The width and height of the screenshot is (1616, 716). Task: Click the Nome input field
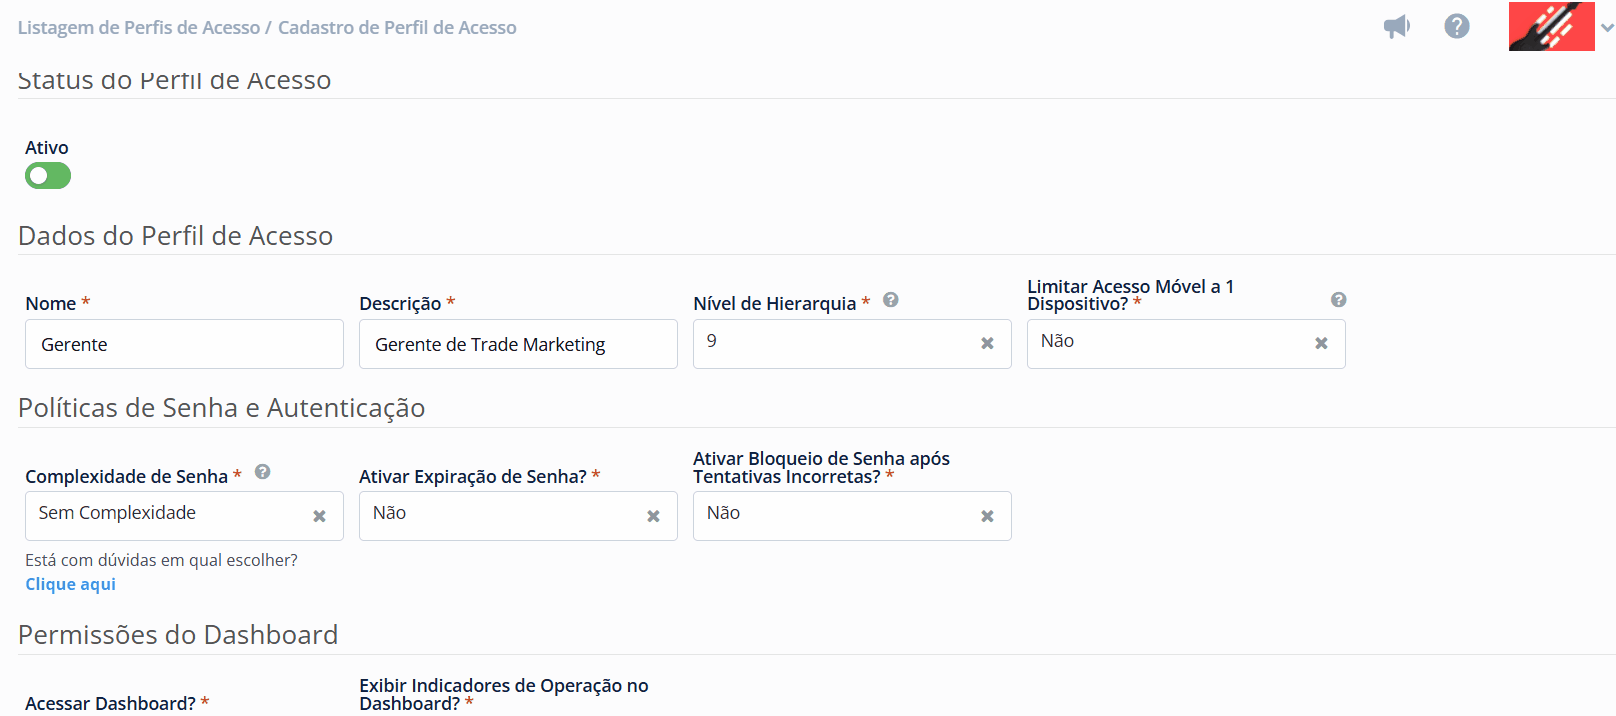184,344
